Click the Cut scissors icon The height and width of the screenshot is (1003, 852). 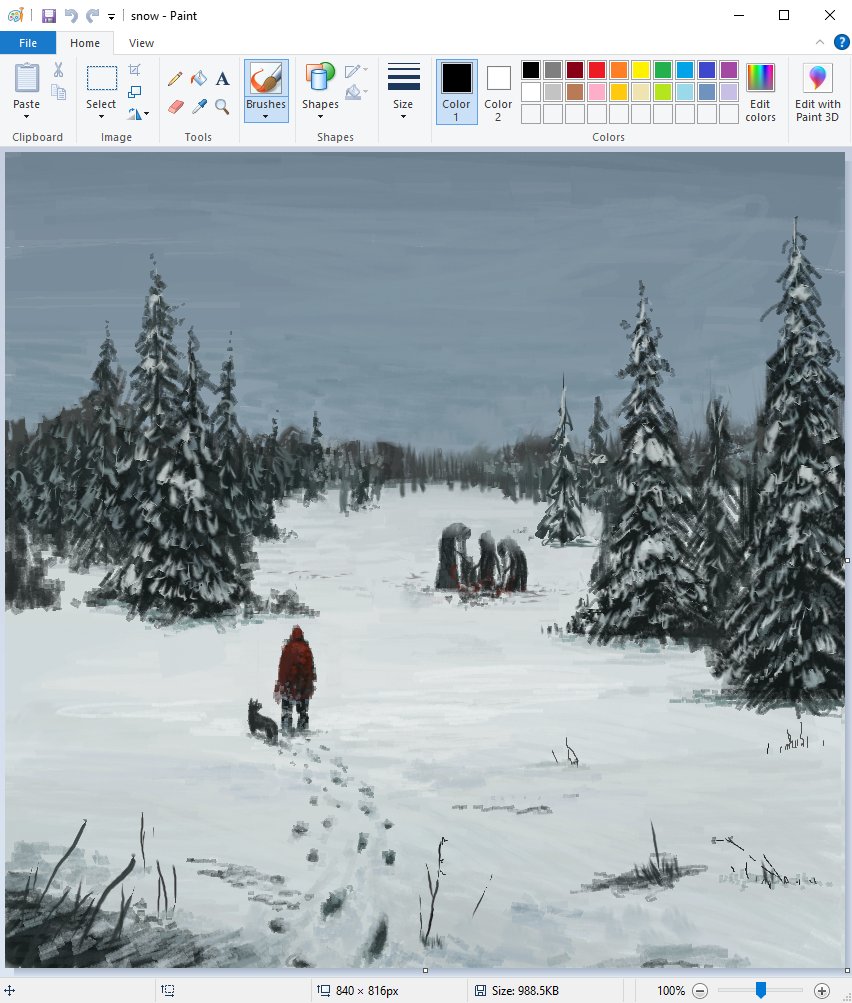pyautogui.click(x=58, y=69)
